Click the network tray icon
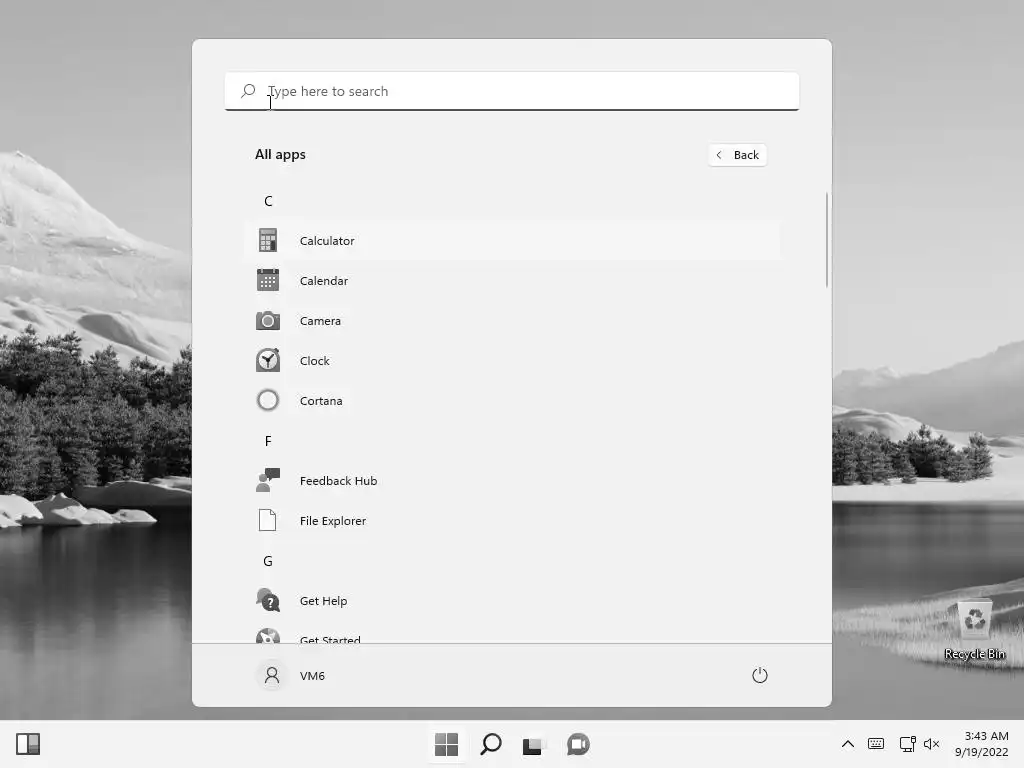The image size is (1024, 768). [x=907, y=744]
